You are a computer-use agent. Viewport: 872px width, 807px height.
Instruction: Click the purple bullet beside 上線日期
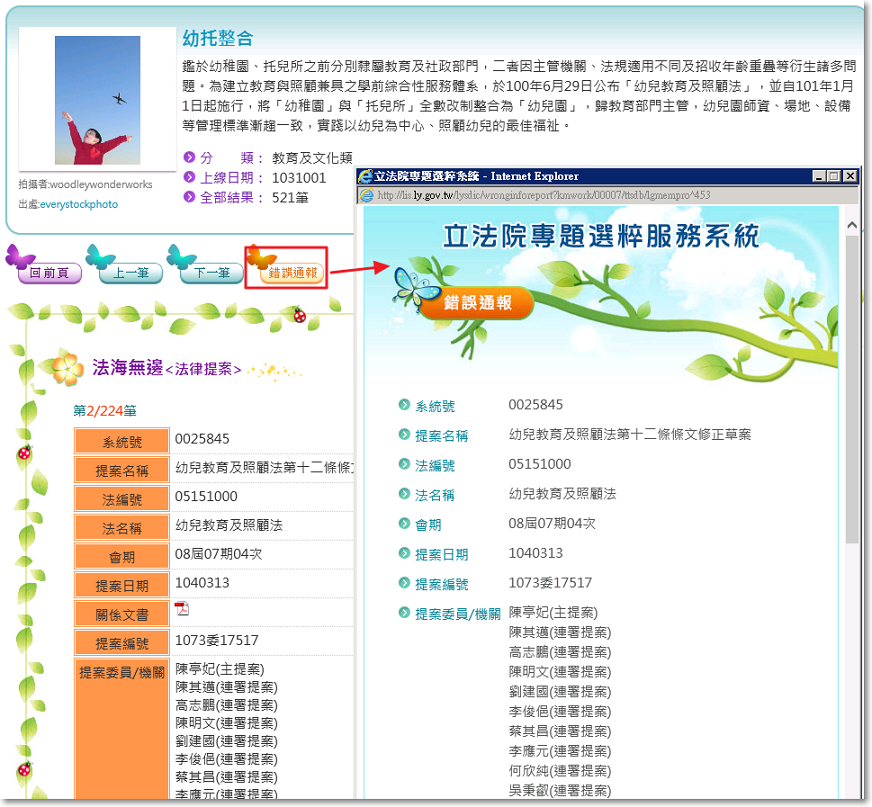190,178
